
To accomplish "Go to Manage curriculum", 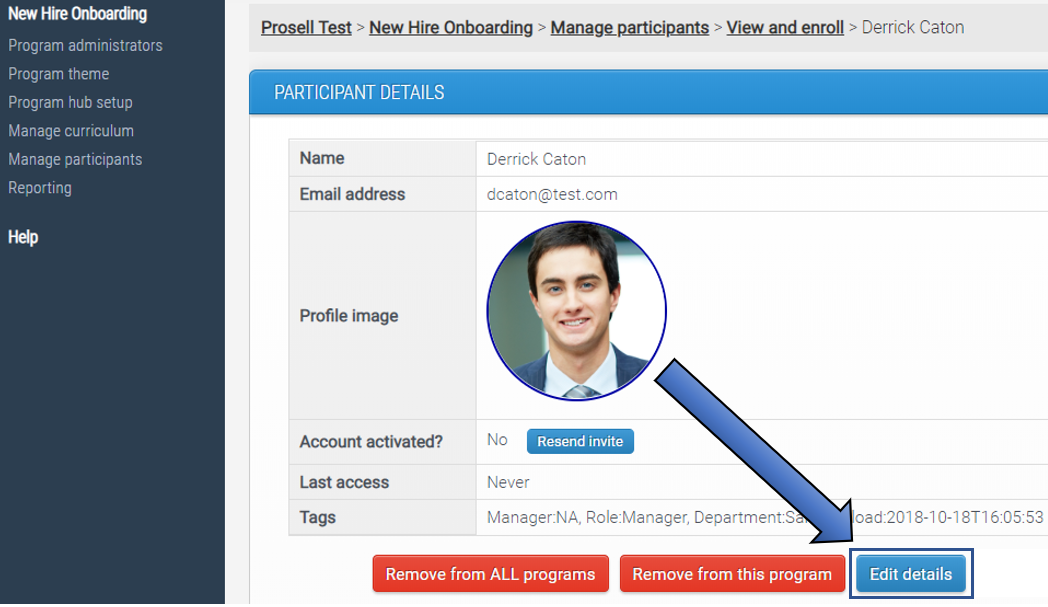I will [x=70, y=130].
